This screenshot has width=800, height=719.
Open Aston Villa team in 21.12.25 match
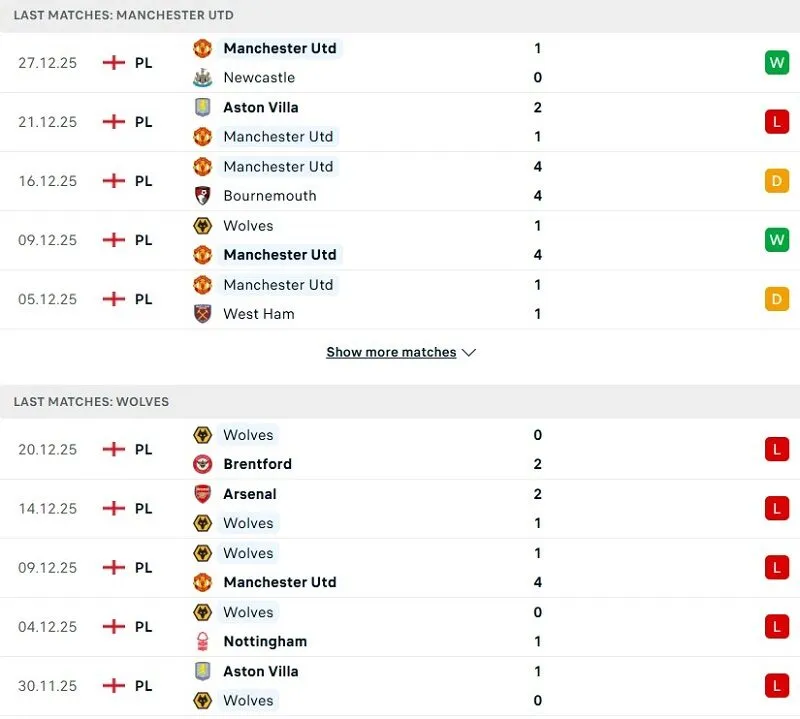click(x=261, y=107)
